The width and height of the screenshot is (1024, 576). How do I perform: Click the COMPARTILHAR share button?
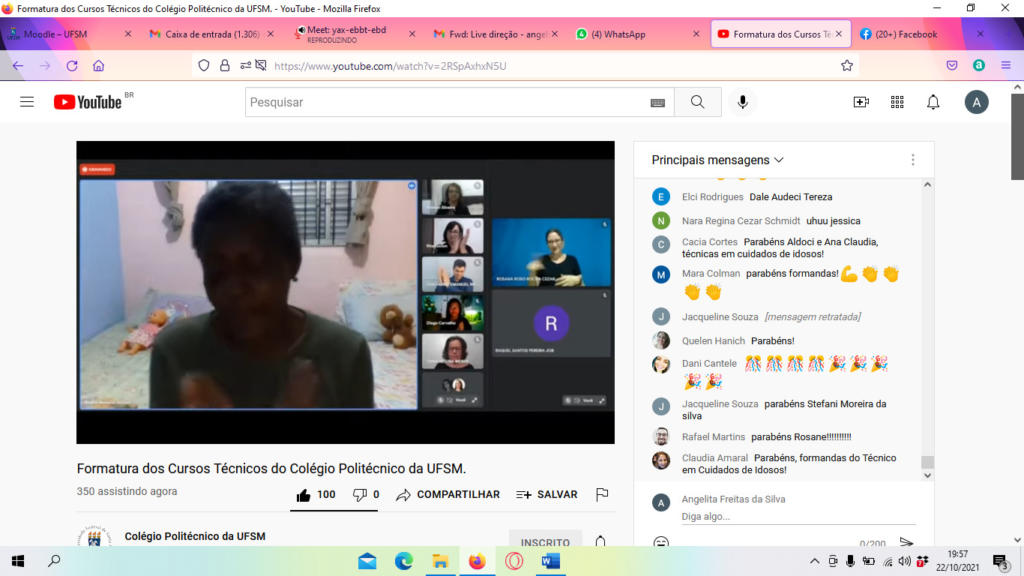tap(448, 495)
